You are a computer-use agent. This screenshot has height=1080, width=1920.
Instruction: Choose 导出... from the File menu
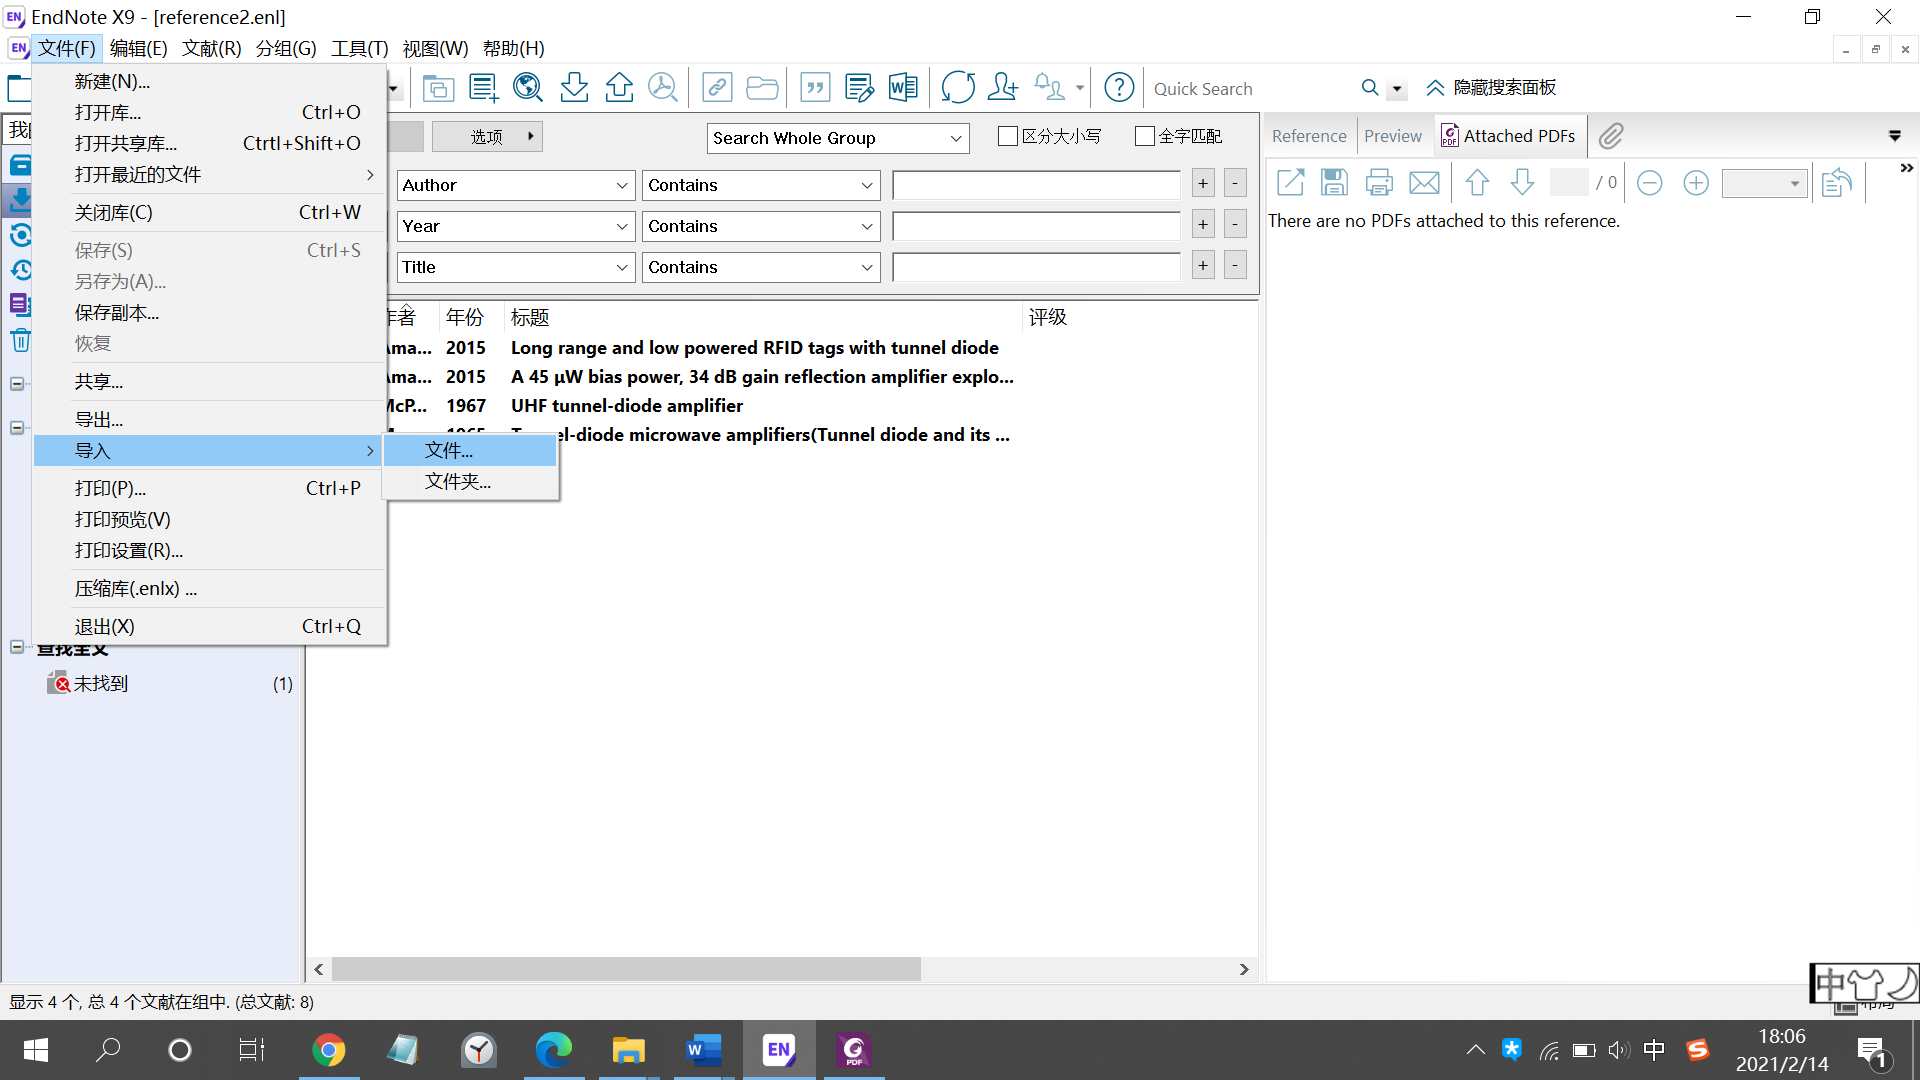tap(99, 419)
